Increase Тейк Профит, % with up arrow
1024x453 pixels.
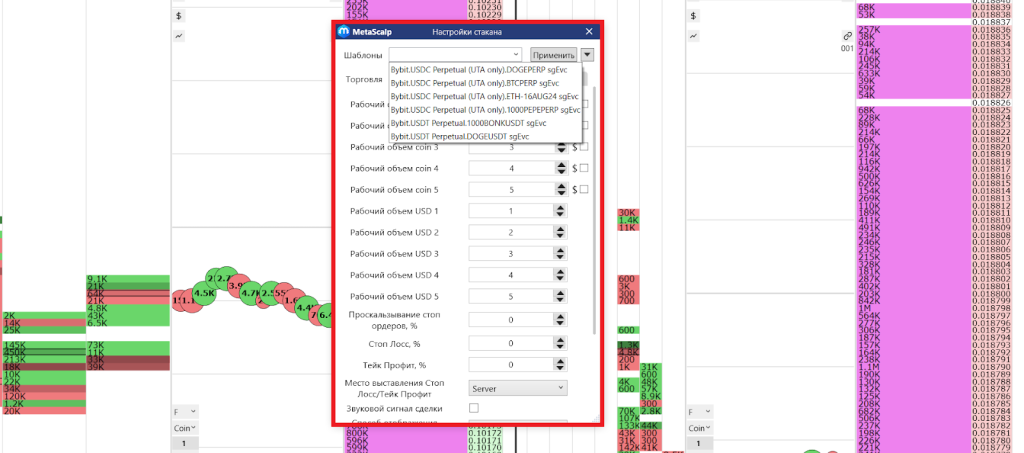[x=561, y=362]
